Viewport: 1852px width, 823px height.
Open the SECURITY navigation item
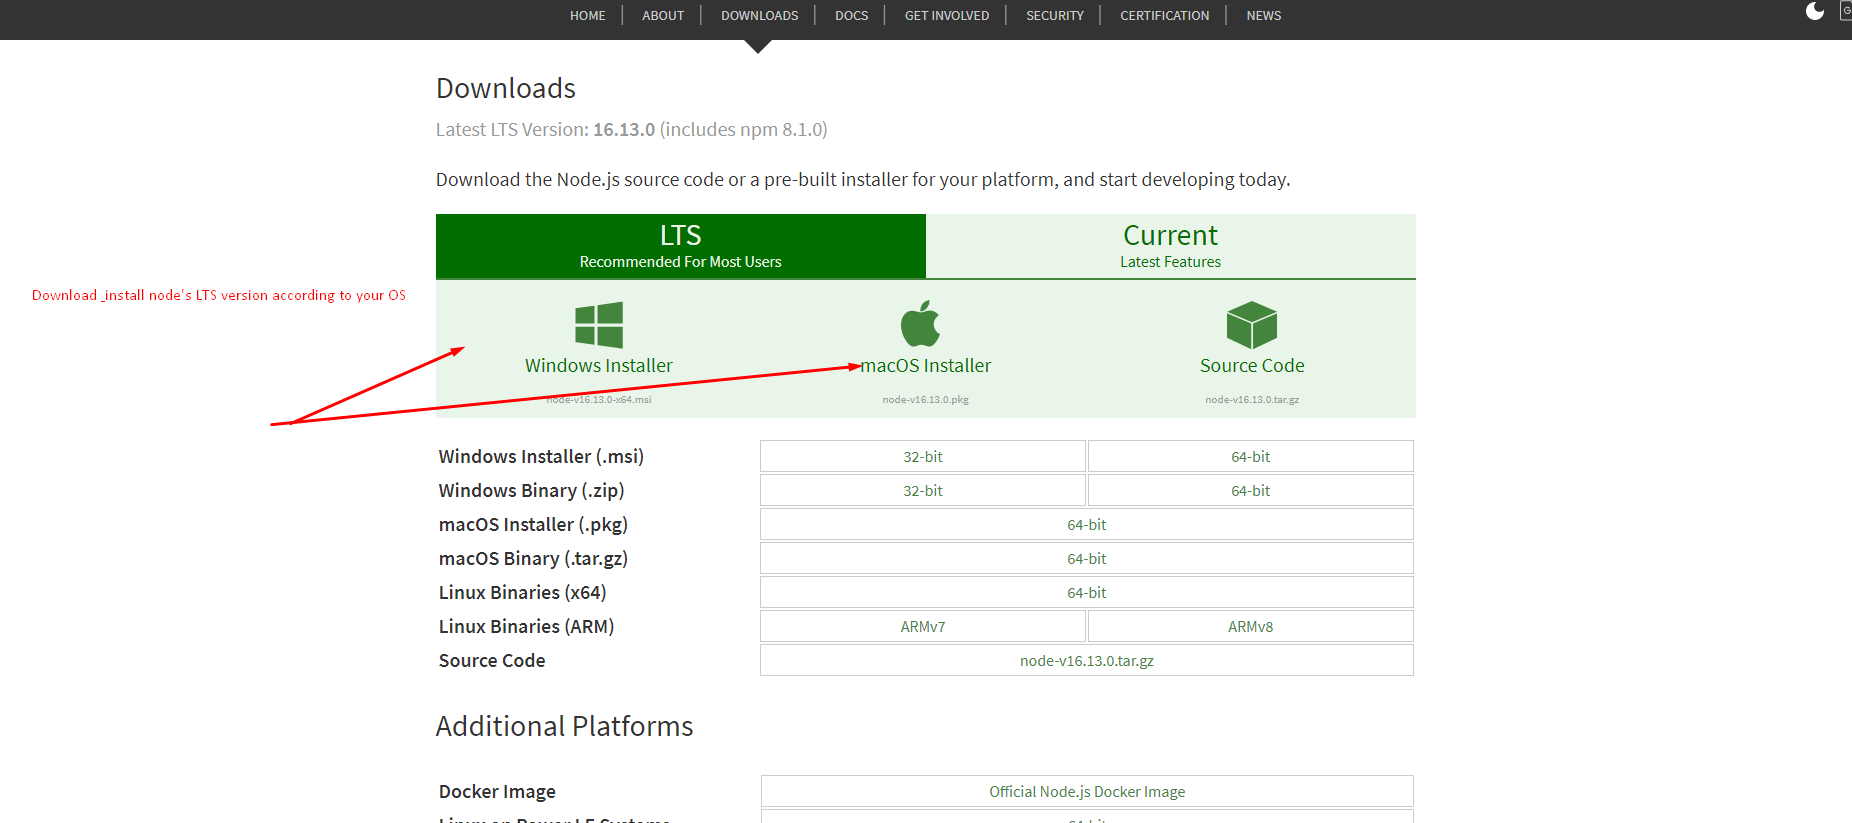click(1054, 16)
